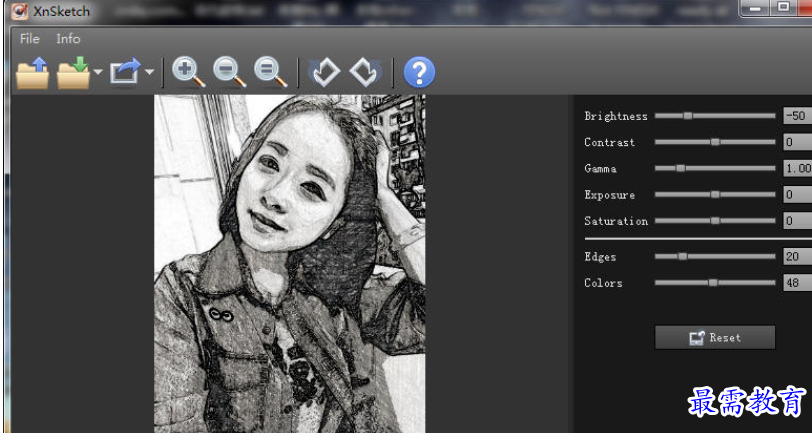The height and width of the screenshot is (433, 812).
Task: Open an image with the folder-up icon
Action: pos(33,73)
